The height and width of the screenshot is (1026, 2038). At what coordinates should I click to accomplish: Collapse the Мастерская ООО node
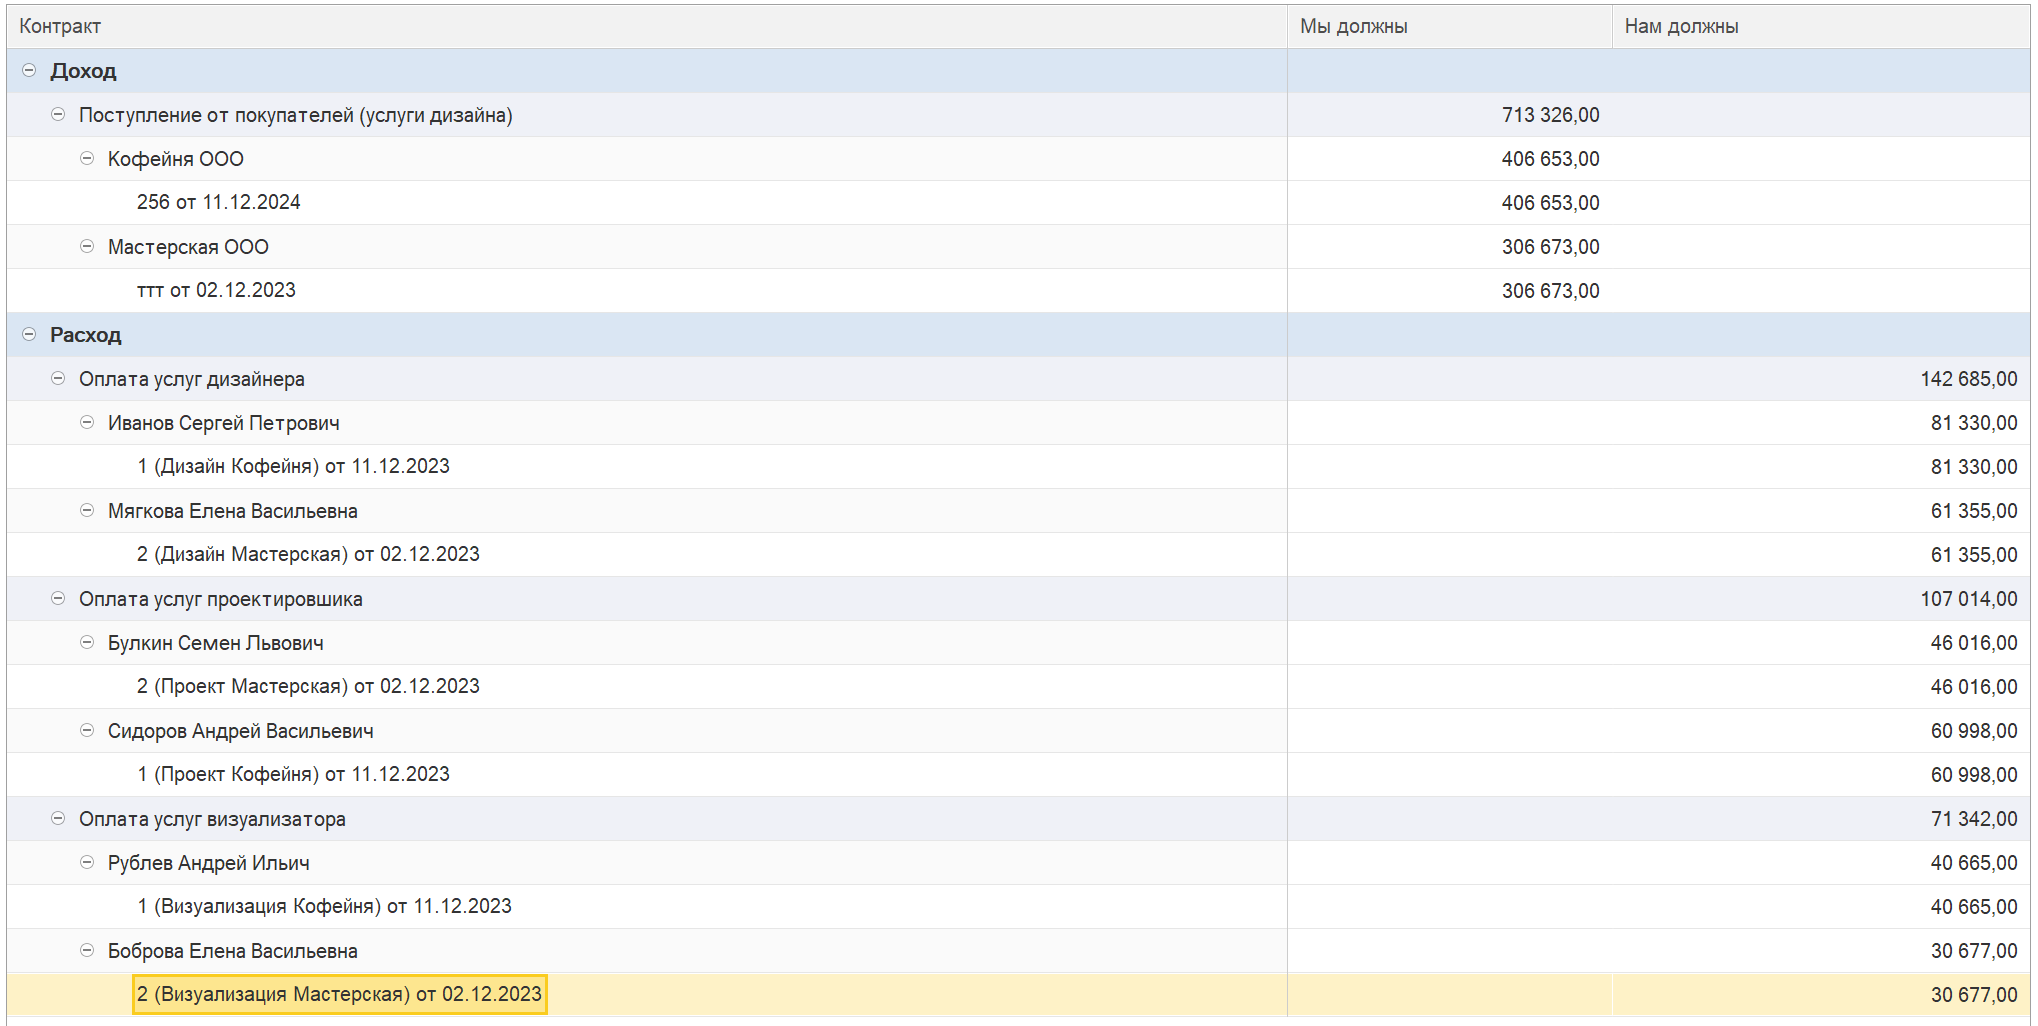(87, 246)
